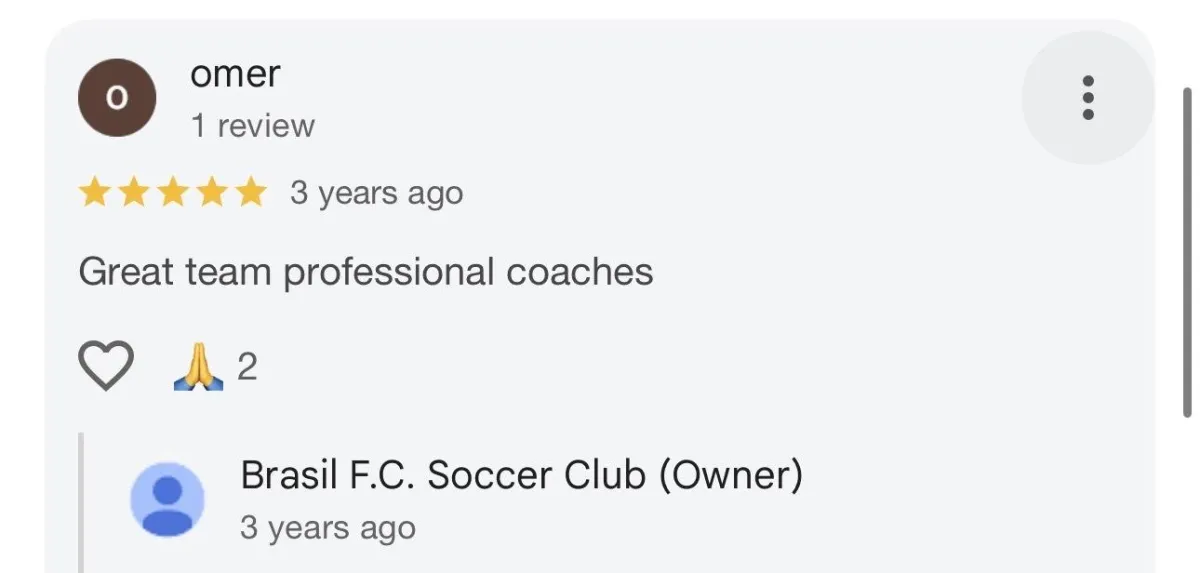1200x573 pixels.
Task: Click the review's "3 years ago" timestamp beside stars
Action: pyautogui.click(x=376, y=192)
